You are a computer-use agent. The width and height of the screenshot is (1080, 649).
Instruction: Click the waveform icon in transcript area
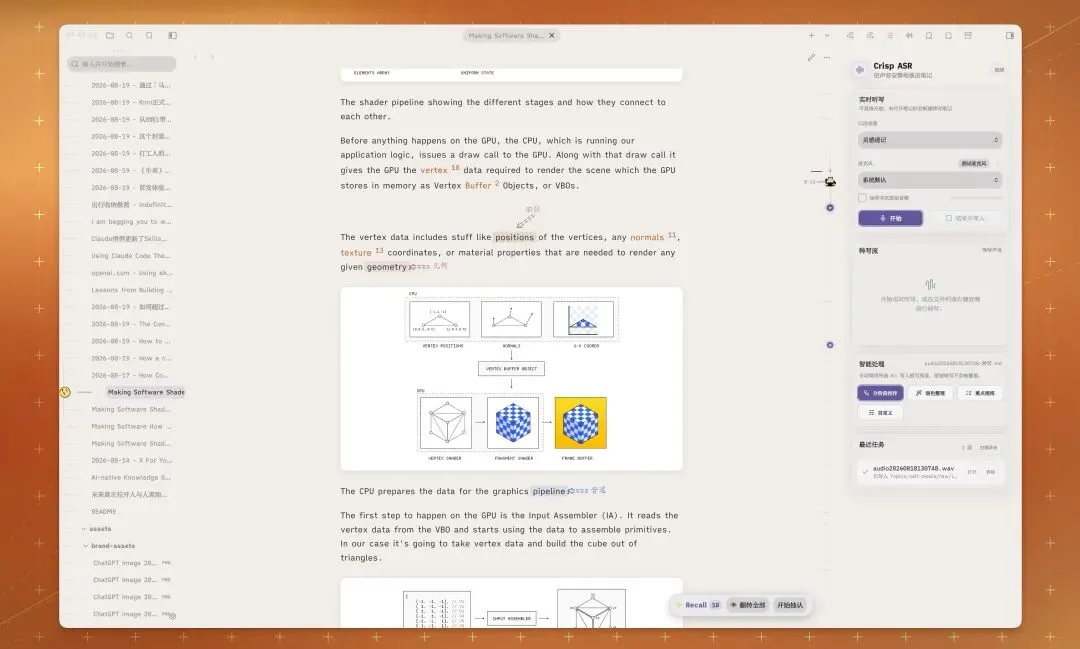pos(930,284)
